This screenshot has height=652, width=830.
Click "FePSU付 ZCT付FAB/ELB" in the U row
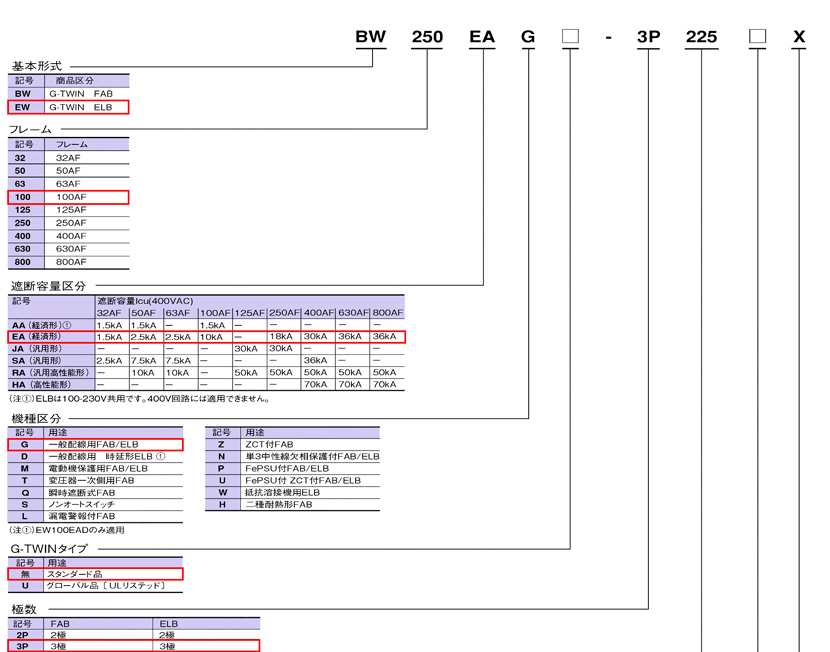[303, 481]
